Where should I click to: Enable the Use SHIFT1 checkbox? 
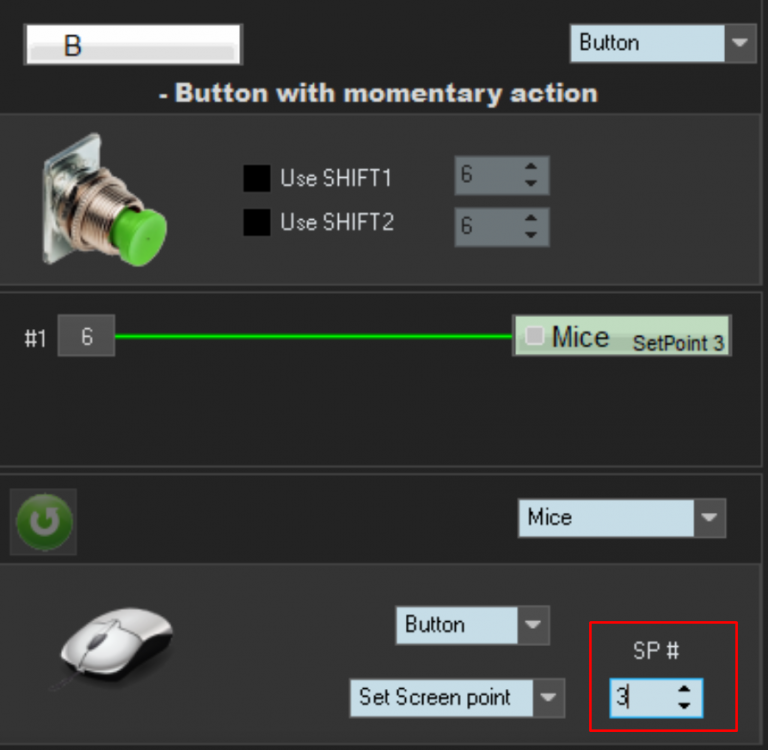(257, 178)
